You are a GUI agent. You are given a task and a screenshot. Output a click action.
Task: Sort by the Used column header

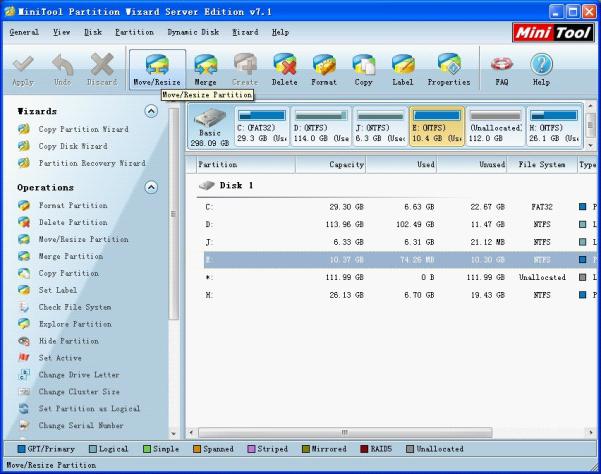click(x=401, y=164)
